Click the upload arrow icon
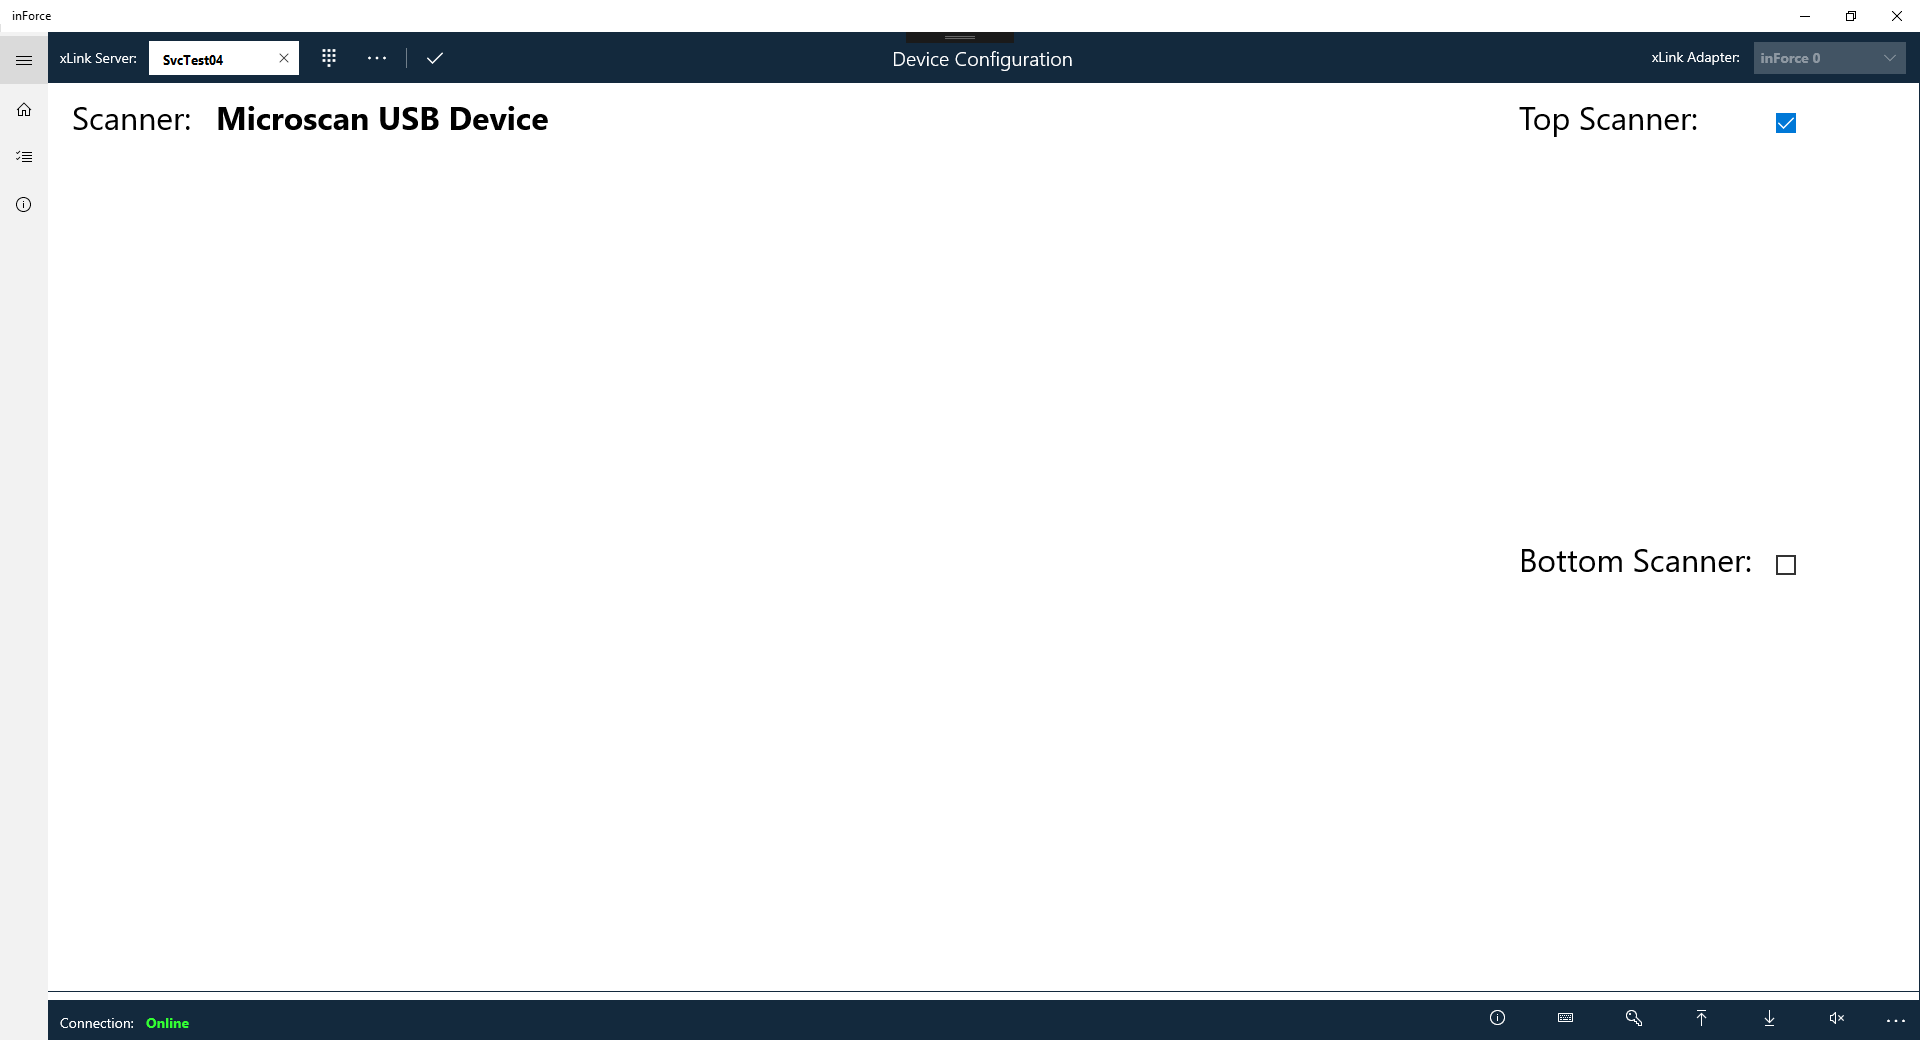1920x1040 pixels. 1701,1018
